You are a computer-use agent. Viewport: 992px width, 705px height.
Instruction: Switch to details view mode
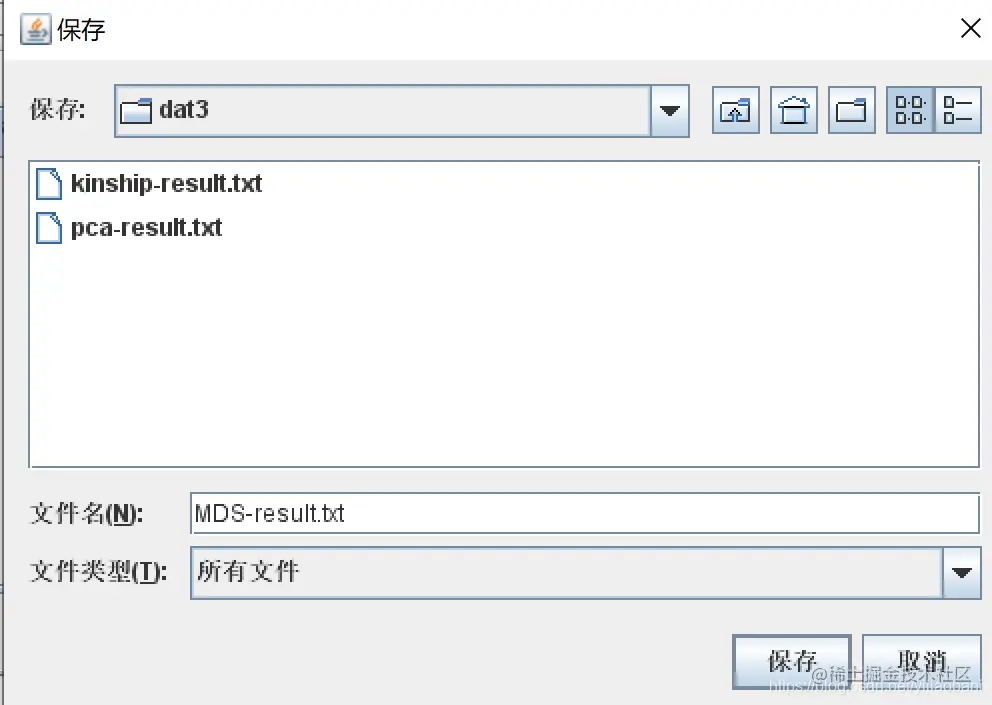tap(958, 110)
